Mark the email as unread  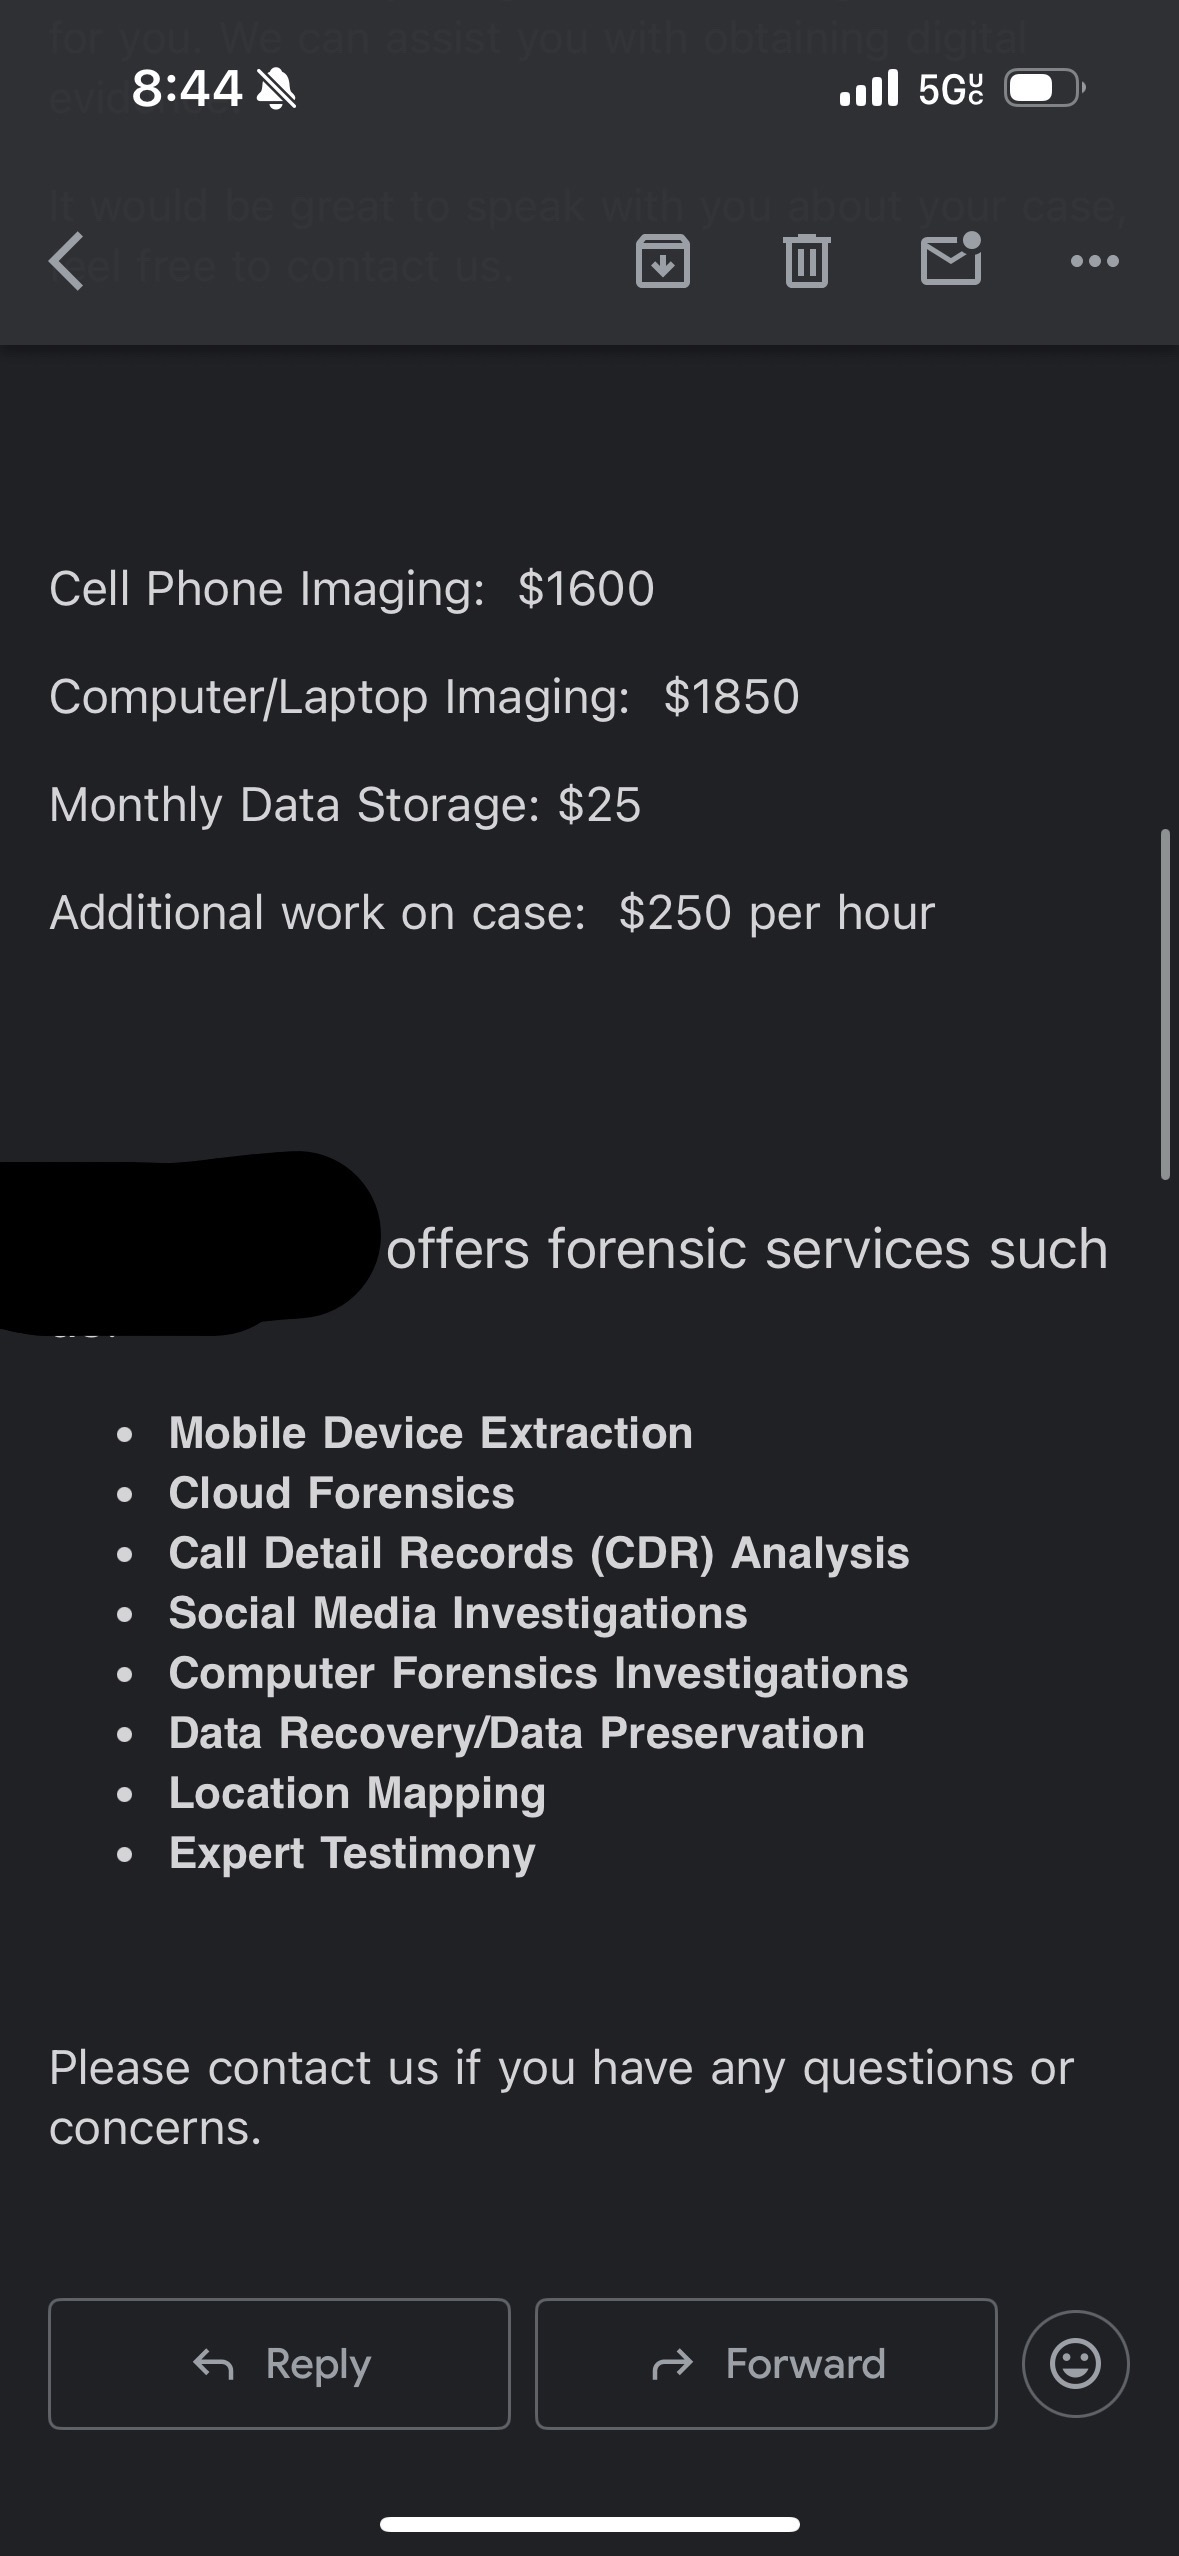click(x=951, y=260)
